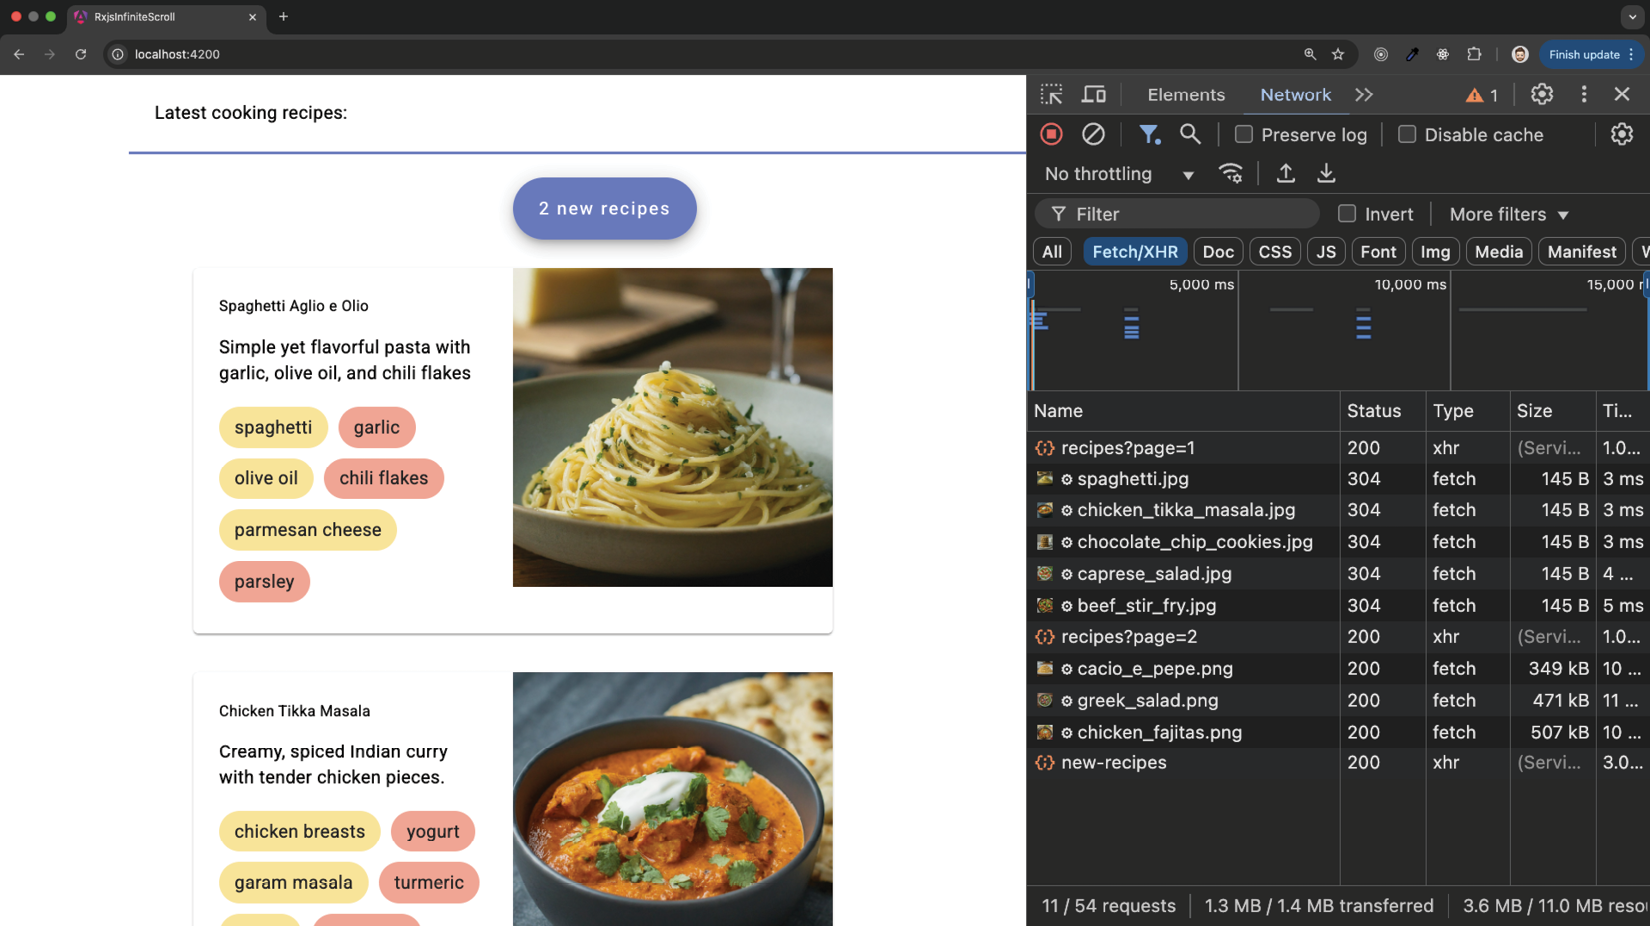
Task: View site information icon in address bar
Action: 117,54
